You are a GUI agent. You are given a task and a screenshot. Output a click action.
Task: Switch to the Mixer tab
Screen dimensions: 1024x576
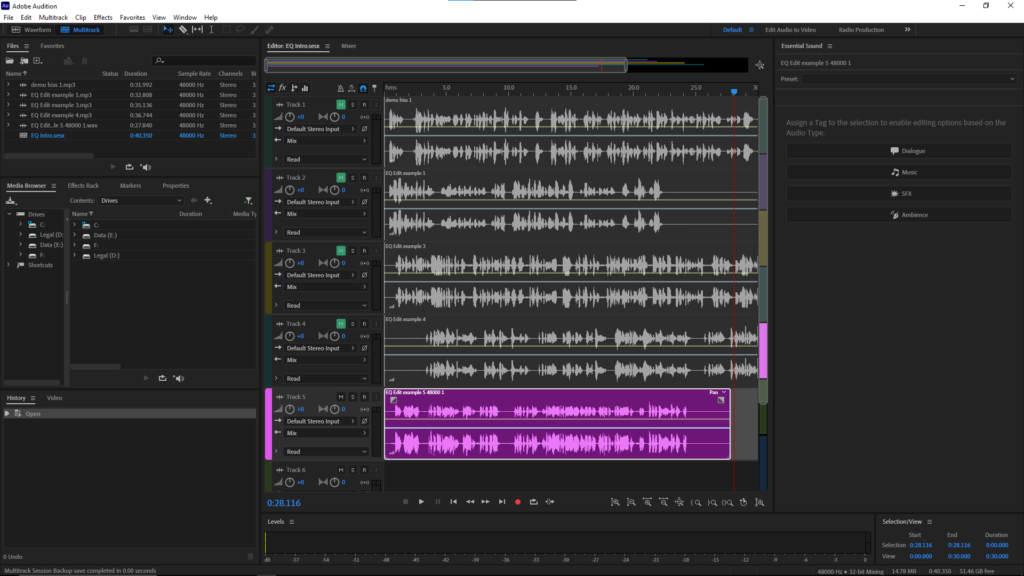(348, 46)
